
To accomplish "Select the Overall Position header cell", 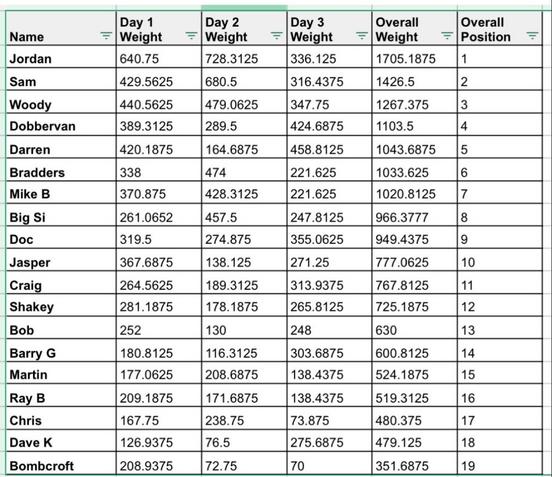I will pyautogui.click(x=500, y=29).
